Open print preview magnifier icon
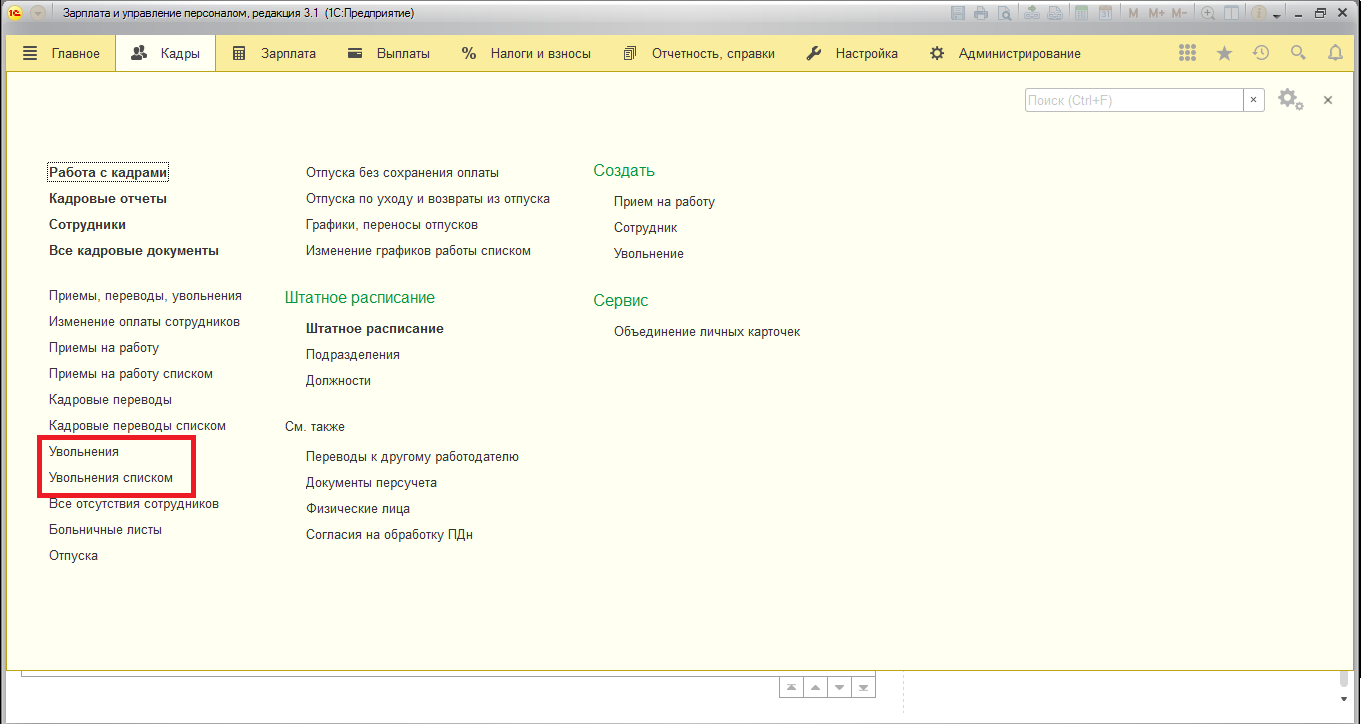The image size is (1362, 724). (1004, 13)
